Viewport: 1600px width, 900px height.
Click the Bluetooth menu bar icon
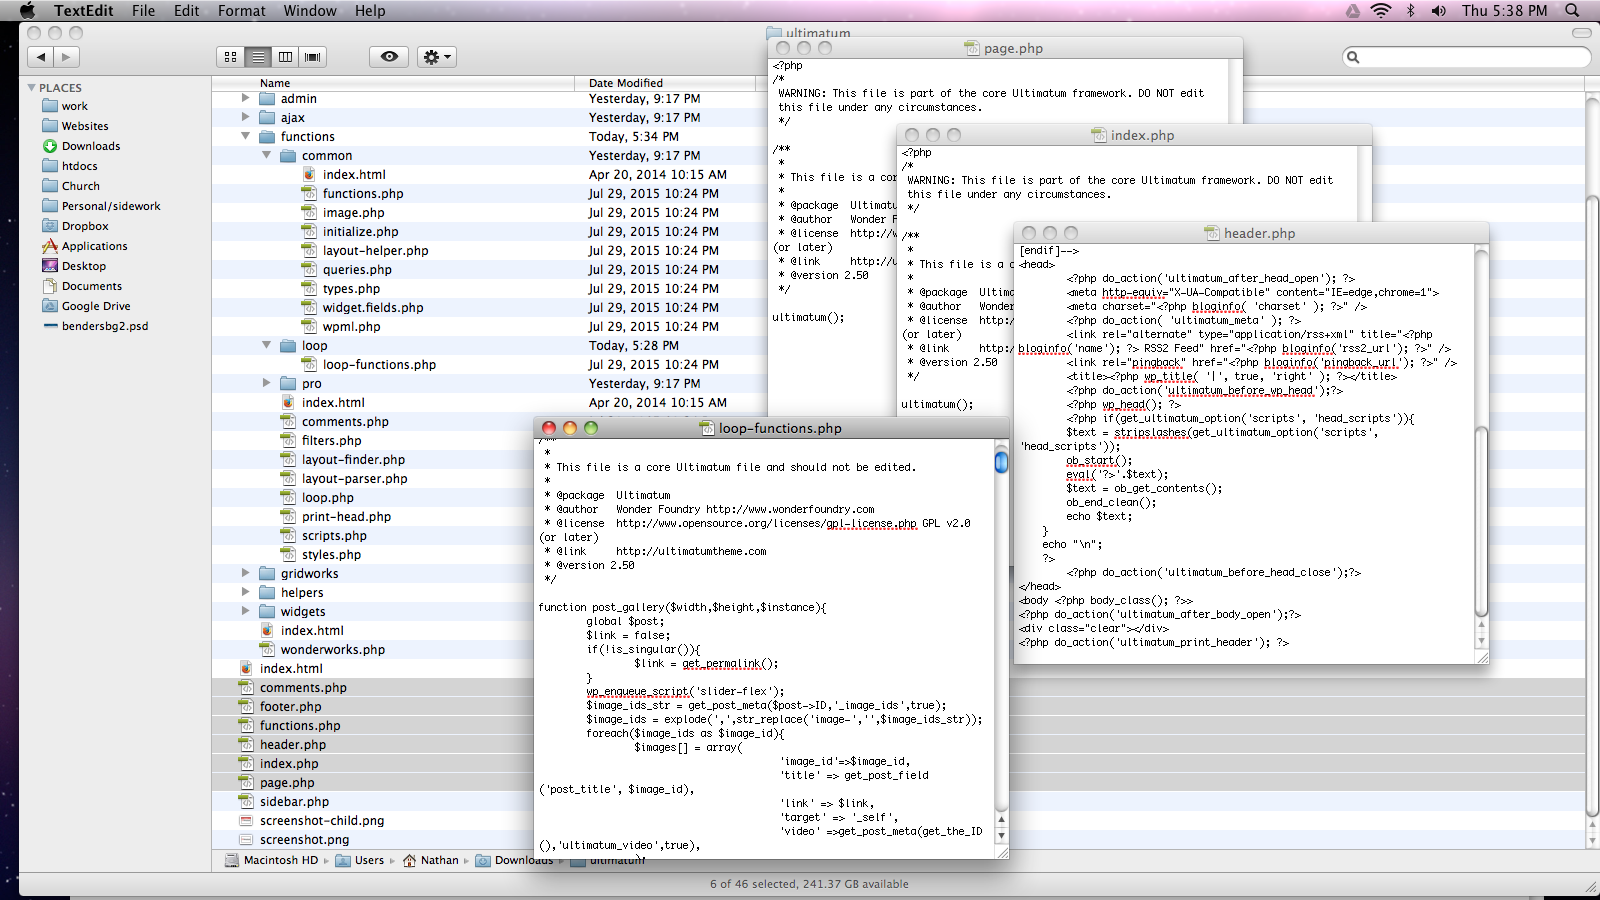[x=1410, y=10]
